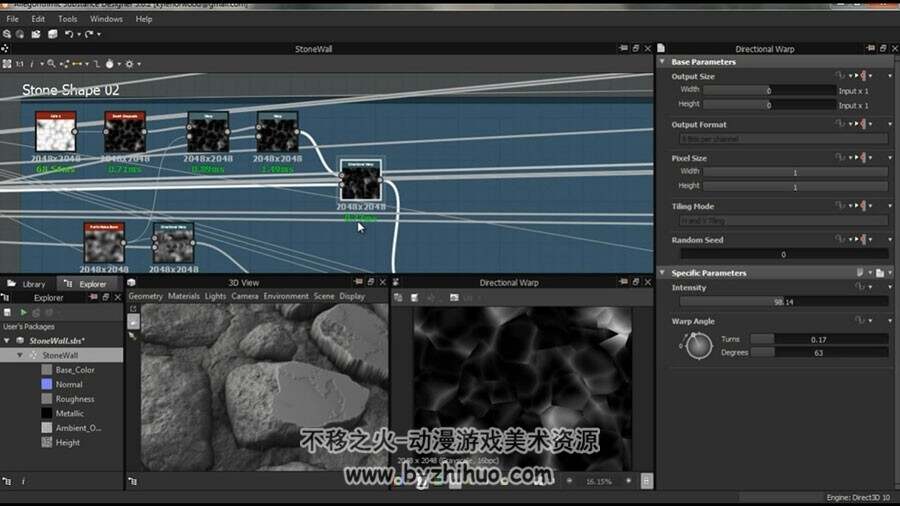Click the camera mode icon on the 3D View side toolbar

coord(133,322)
